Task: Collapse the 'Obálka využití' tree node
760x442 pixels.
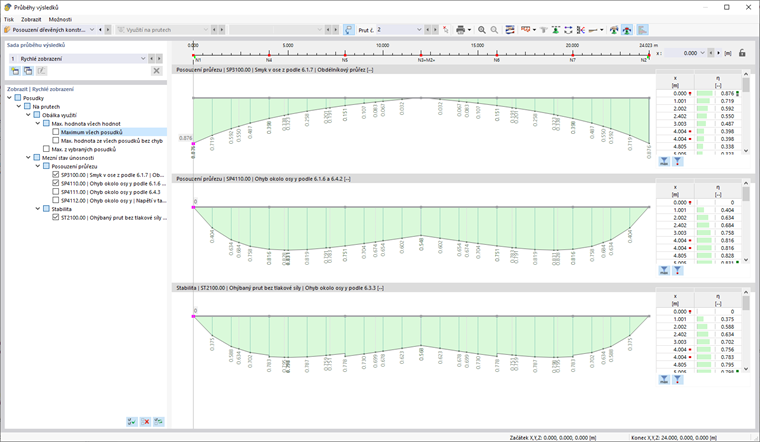Action: coord(28,115)
